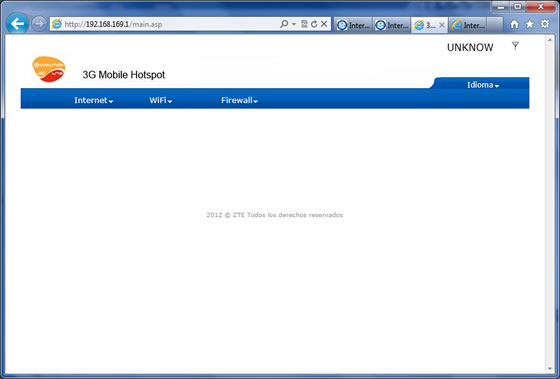Expand the WiFi menu
This screenshot has width=560, height=379.
161,100
